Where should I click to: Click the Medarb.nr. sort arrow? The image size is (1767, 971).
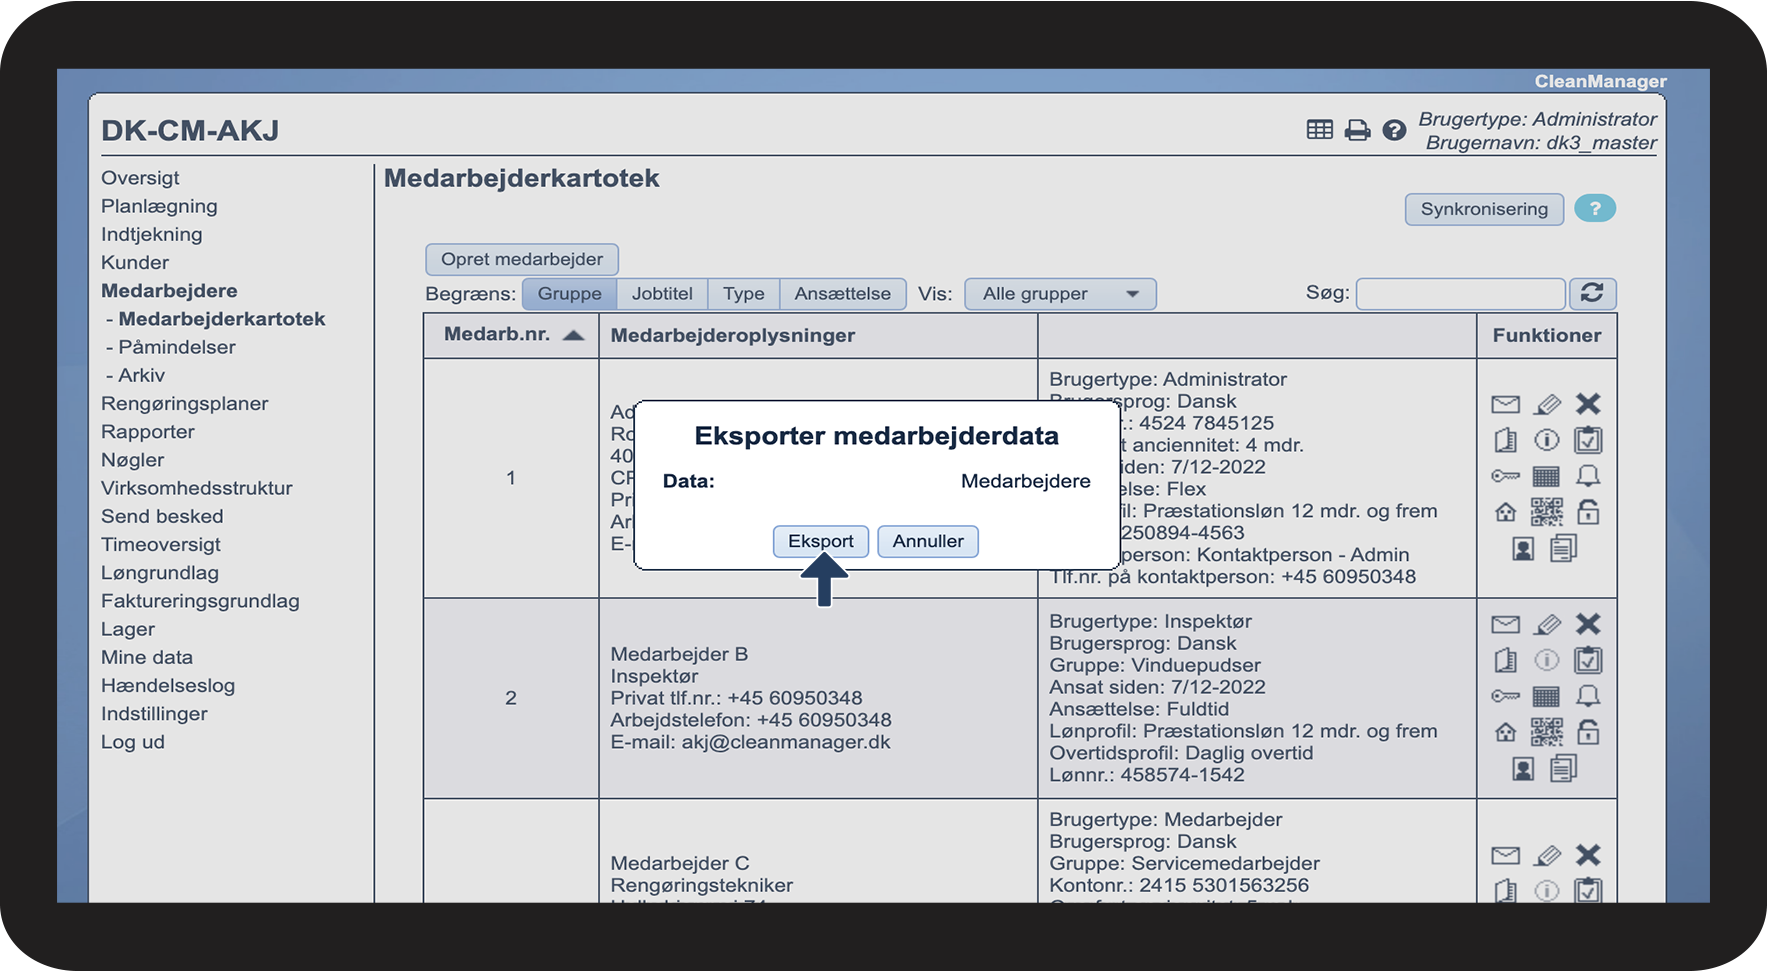573,335
